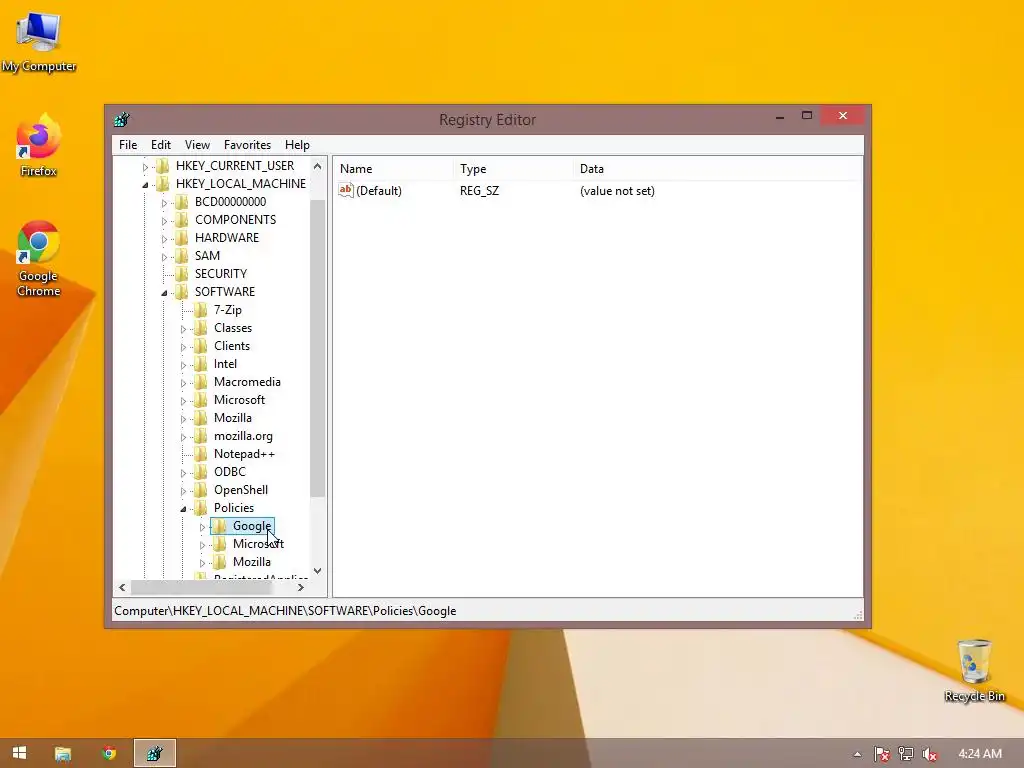Select Registry Editor taskbar button
1024x768 pixels.
(x=155, y=753)
